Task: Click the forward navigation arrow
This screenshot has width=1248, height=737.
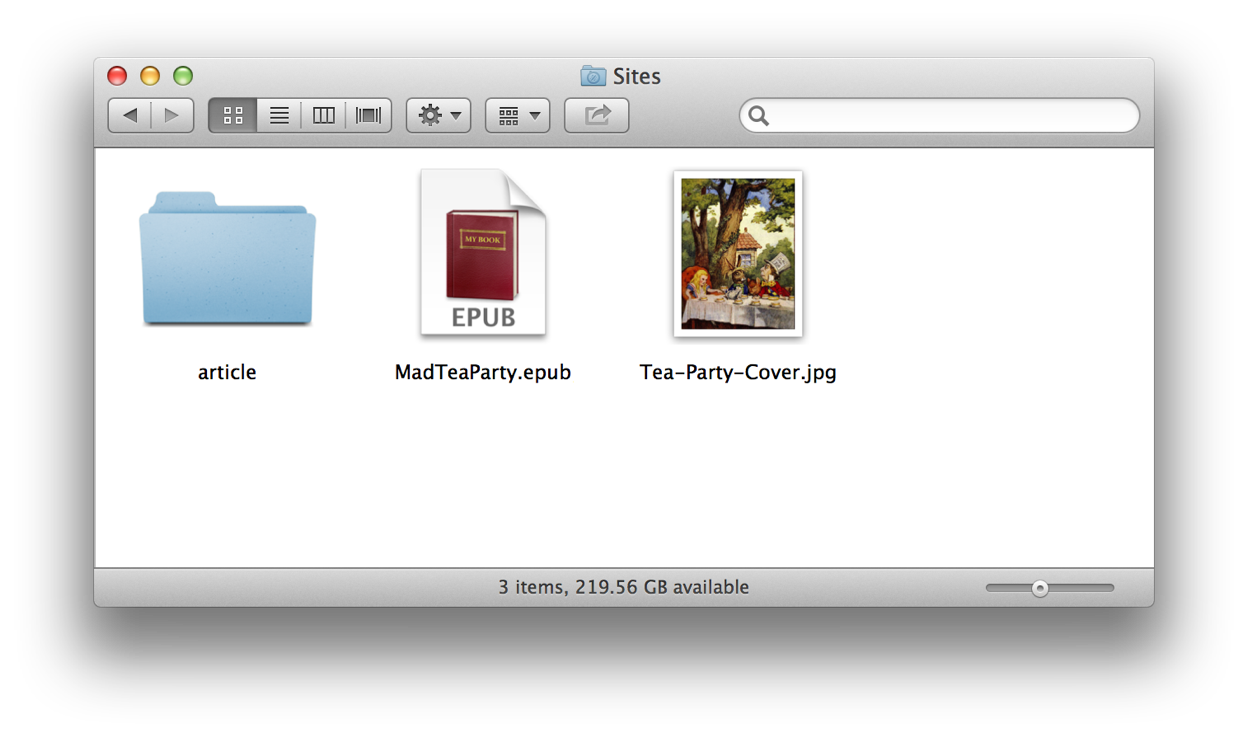Action: pyautogui.click(x=171, y=115)
